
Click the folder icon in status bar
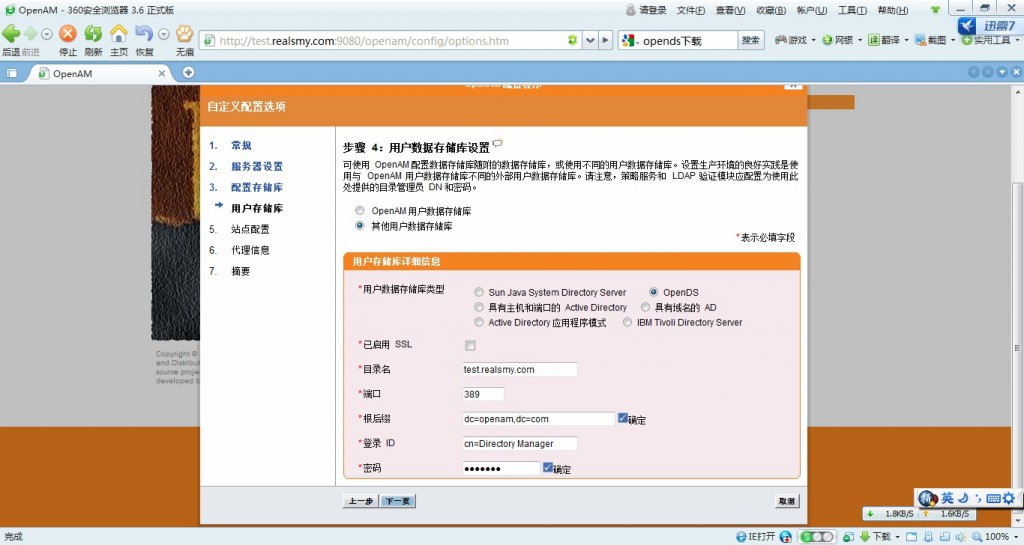[912, 537]
